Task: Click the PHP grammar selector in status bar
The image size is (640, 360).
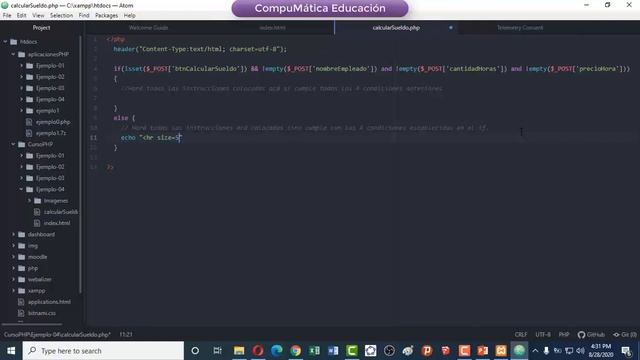Action: point(564,335)
